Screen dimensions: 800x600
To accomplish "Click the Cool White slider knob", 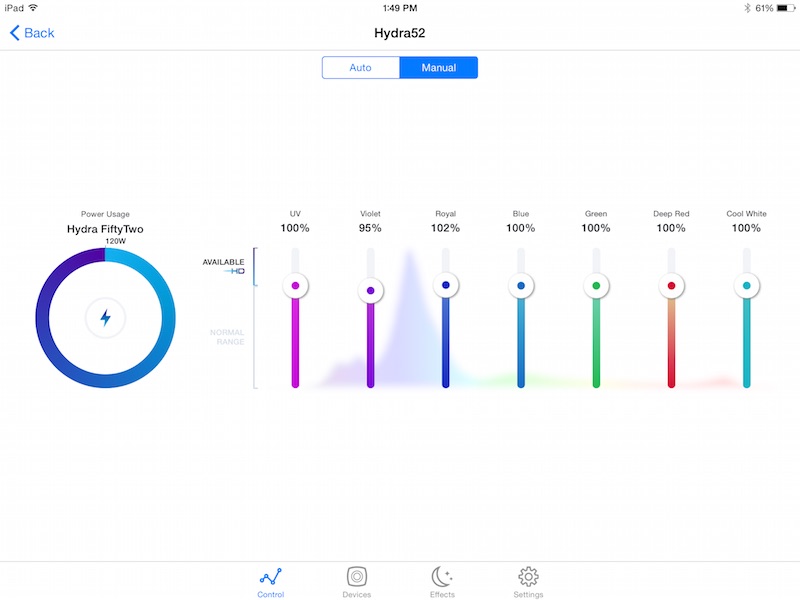I will coord(746,286).
